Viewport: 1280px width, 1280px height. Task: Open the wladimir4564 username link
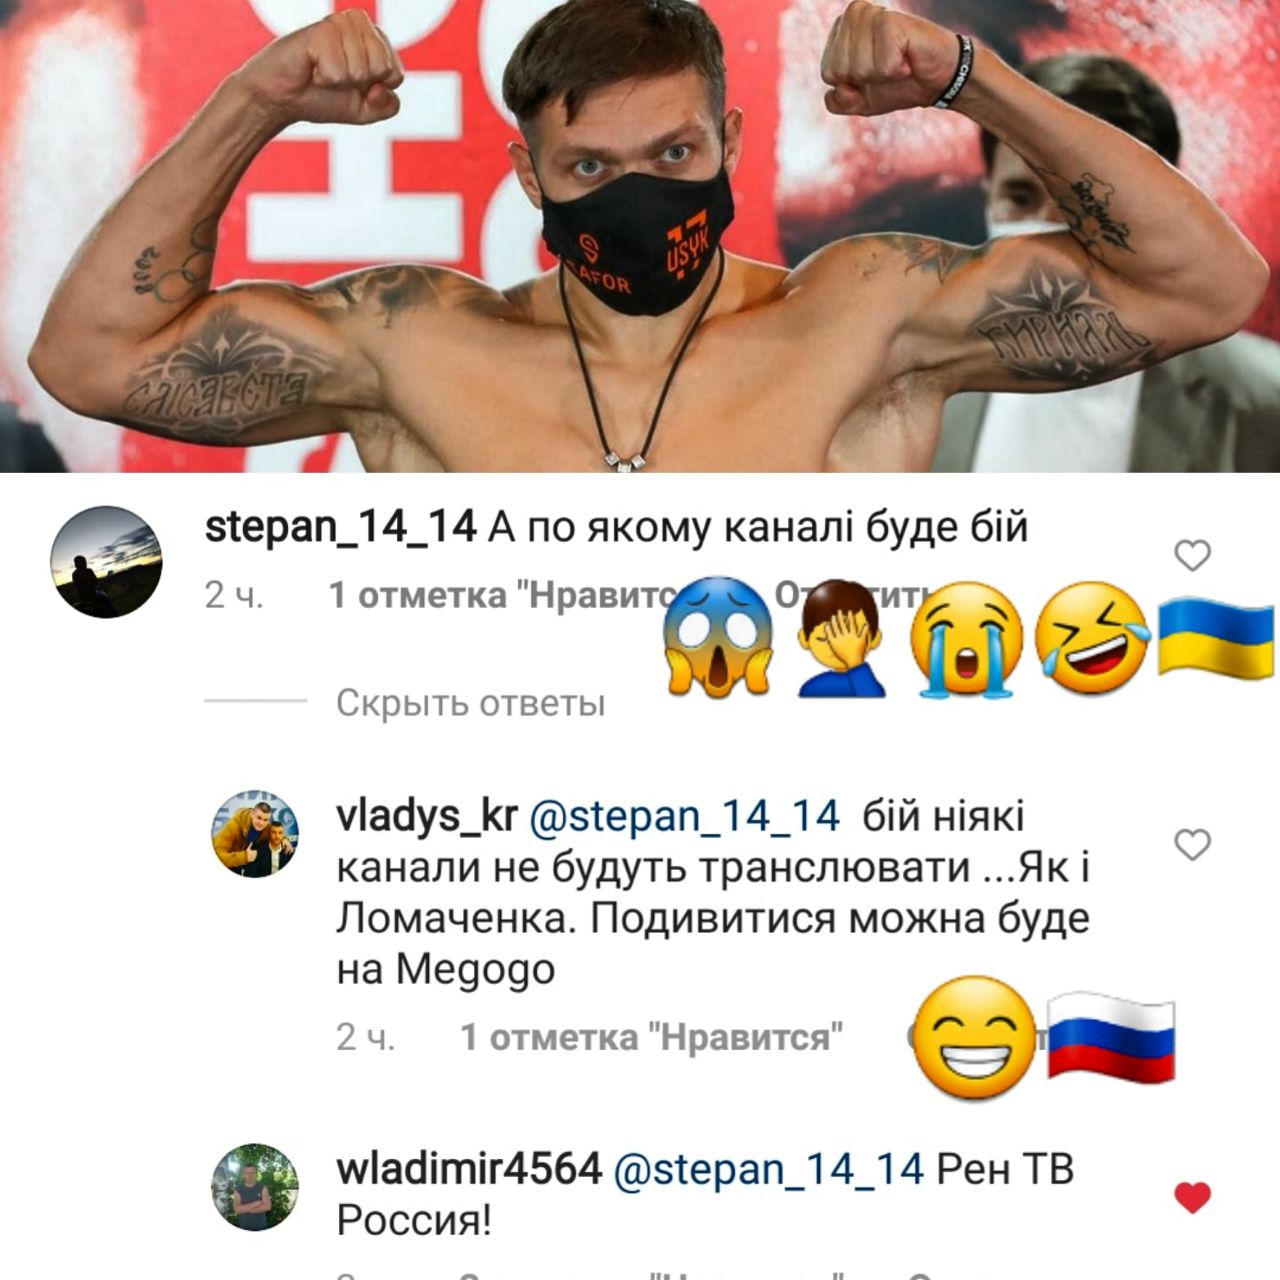pos(469,1169)
